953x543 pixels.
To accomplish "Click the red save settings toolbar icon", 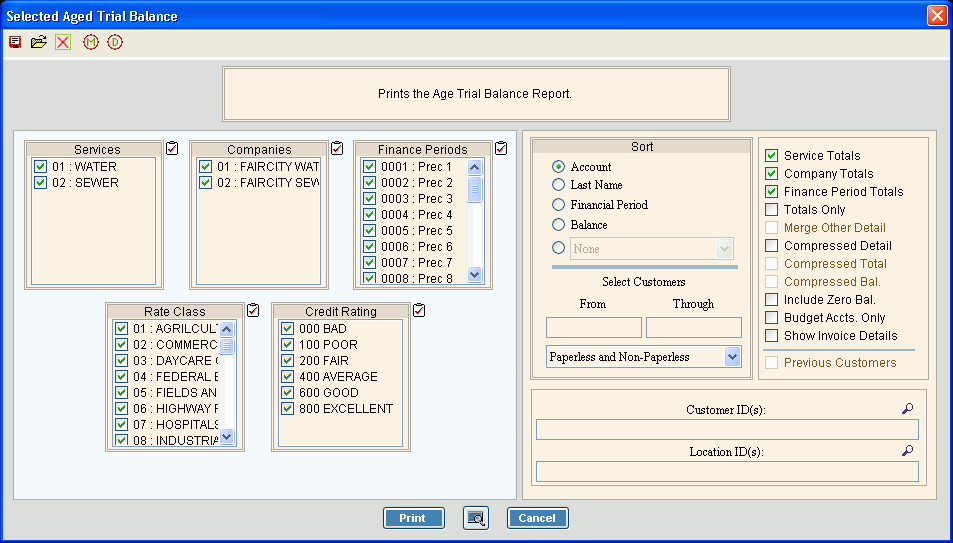I will (15, 42).
